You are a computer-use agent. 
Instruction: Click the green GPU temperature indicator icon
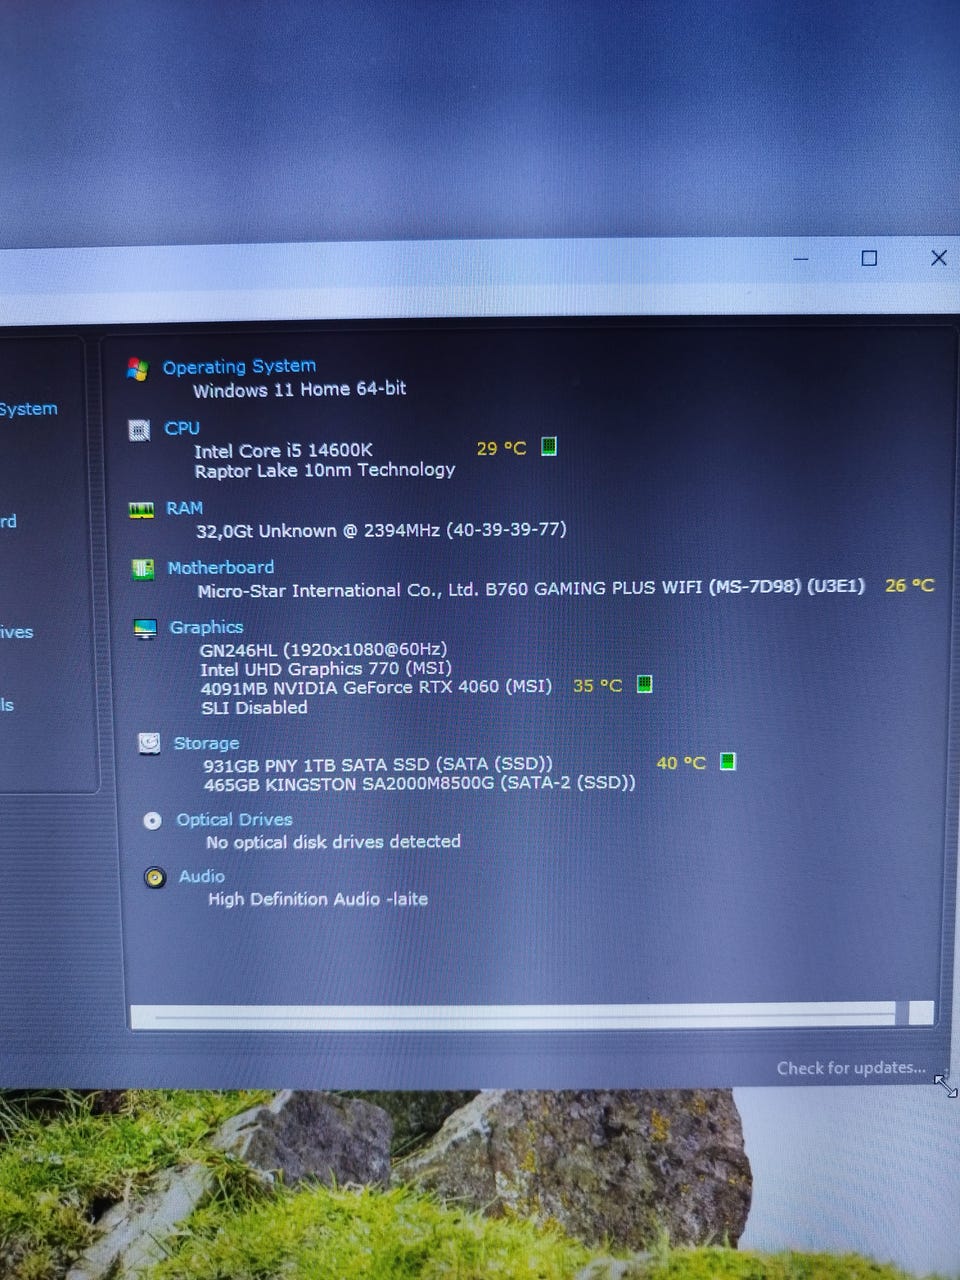click(644, 684)
